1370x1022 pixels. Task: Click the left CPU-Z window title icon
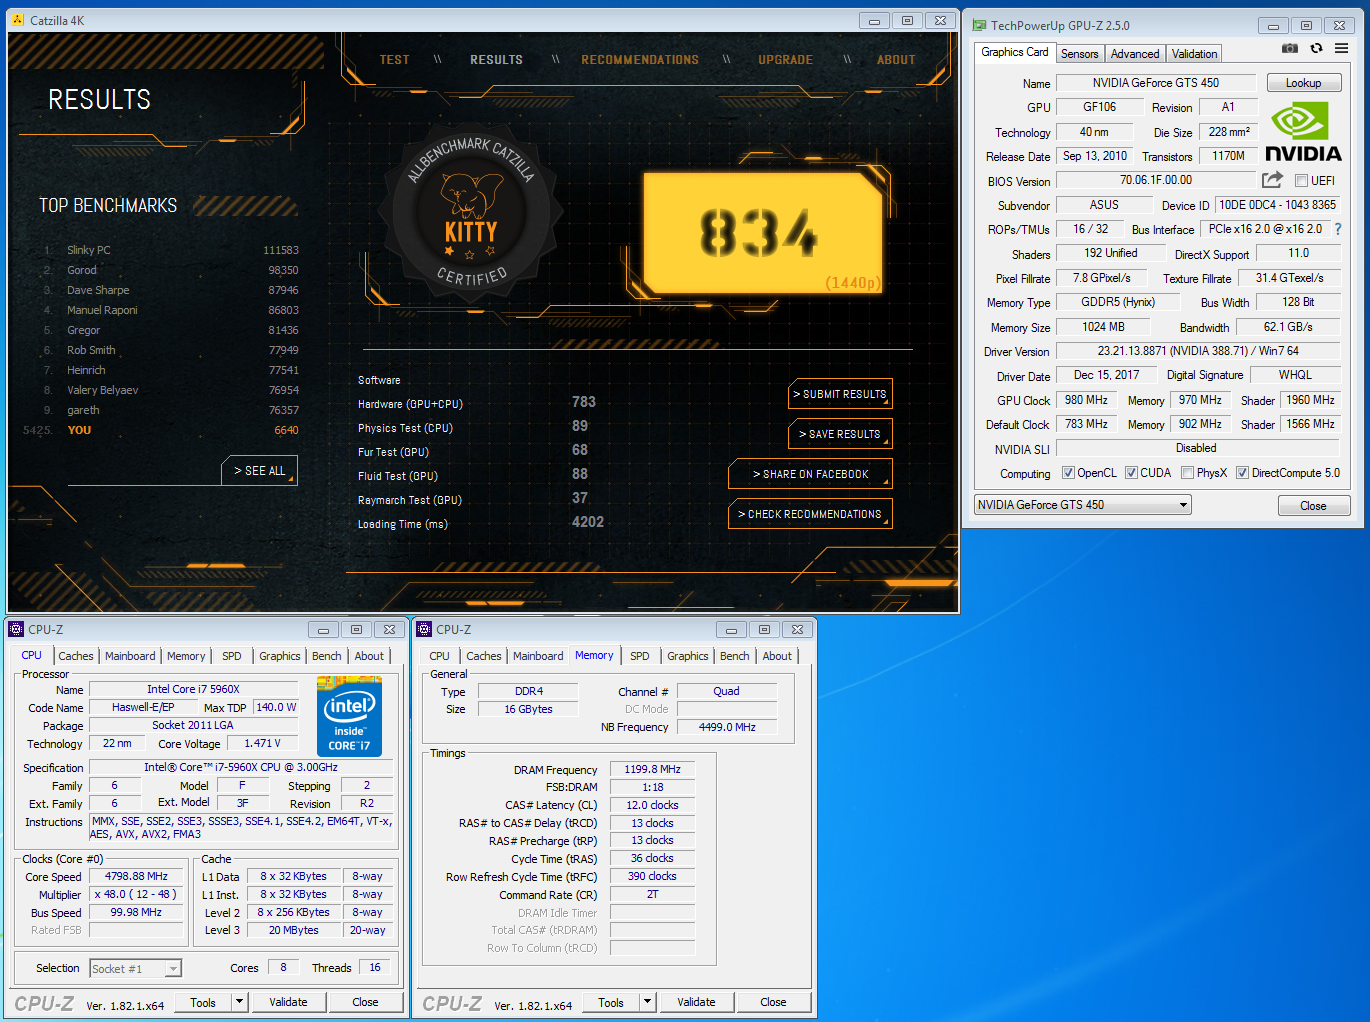click(16, 629)
